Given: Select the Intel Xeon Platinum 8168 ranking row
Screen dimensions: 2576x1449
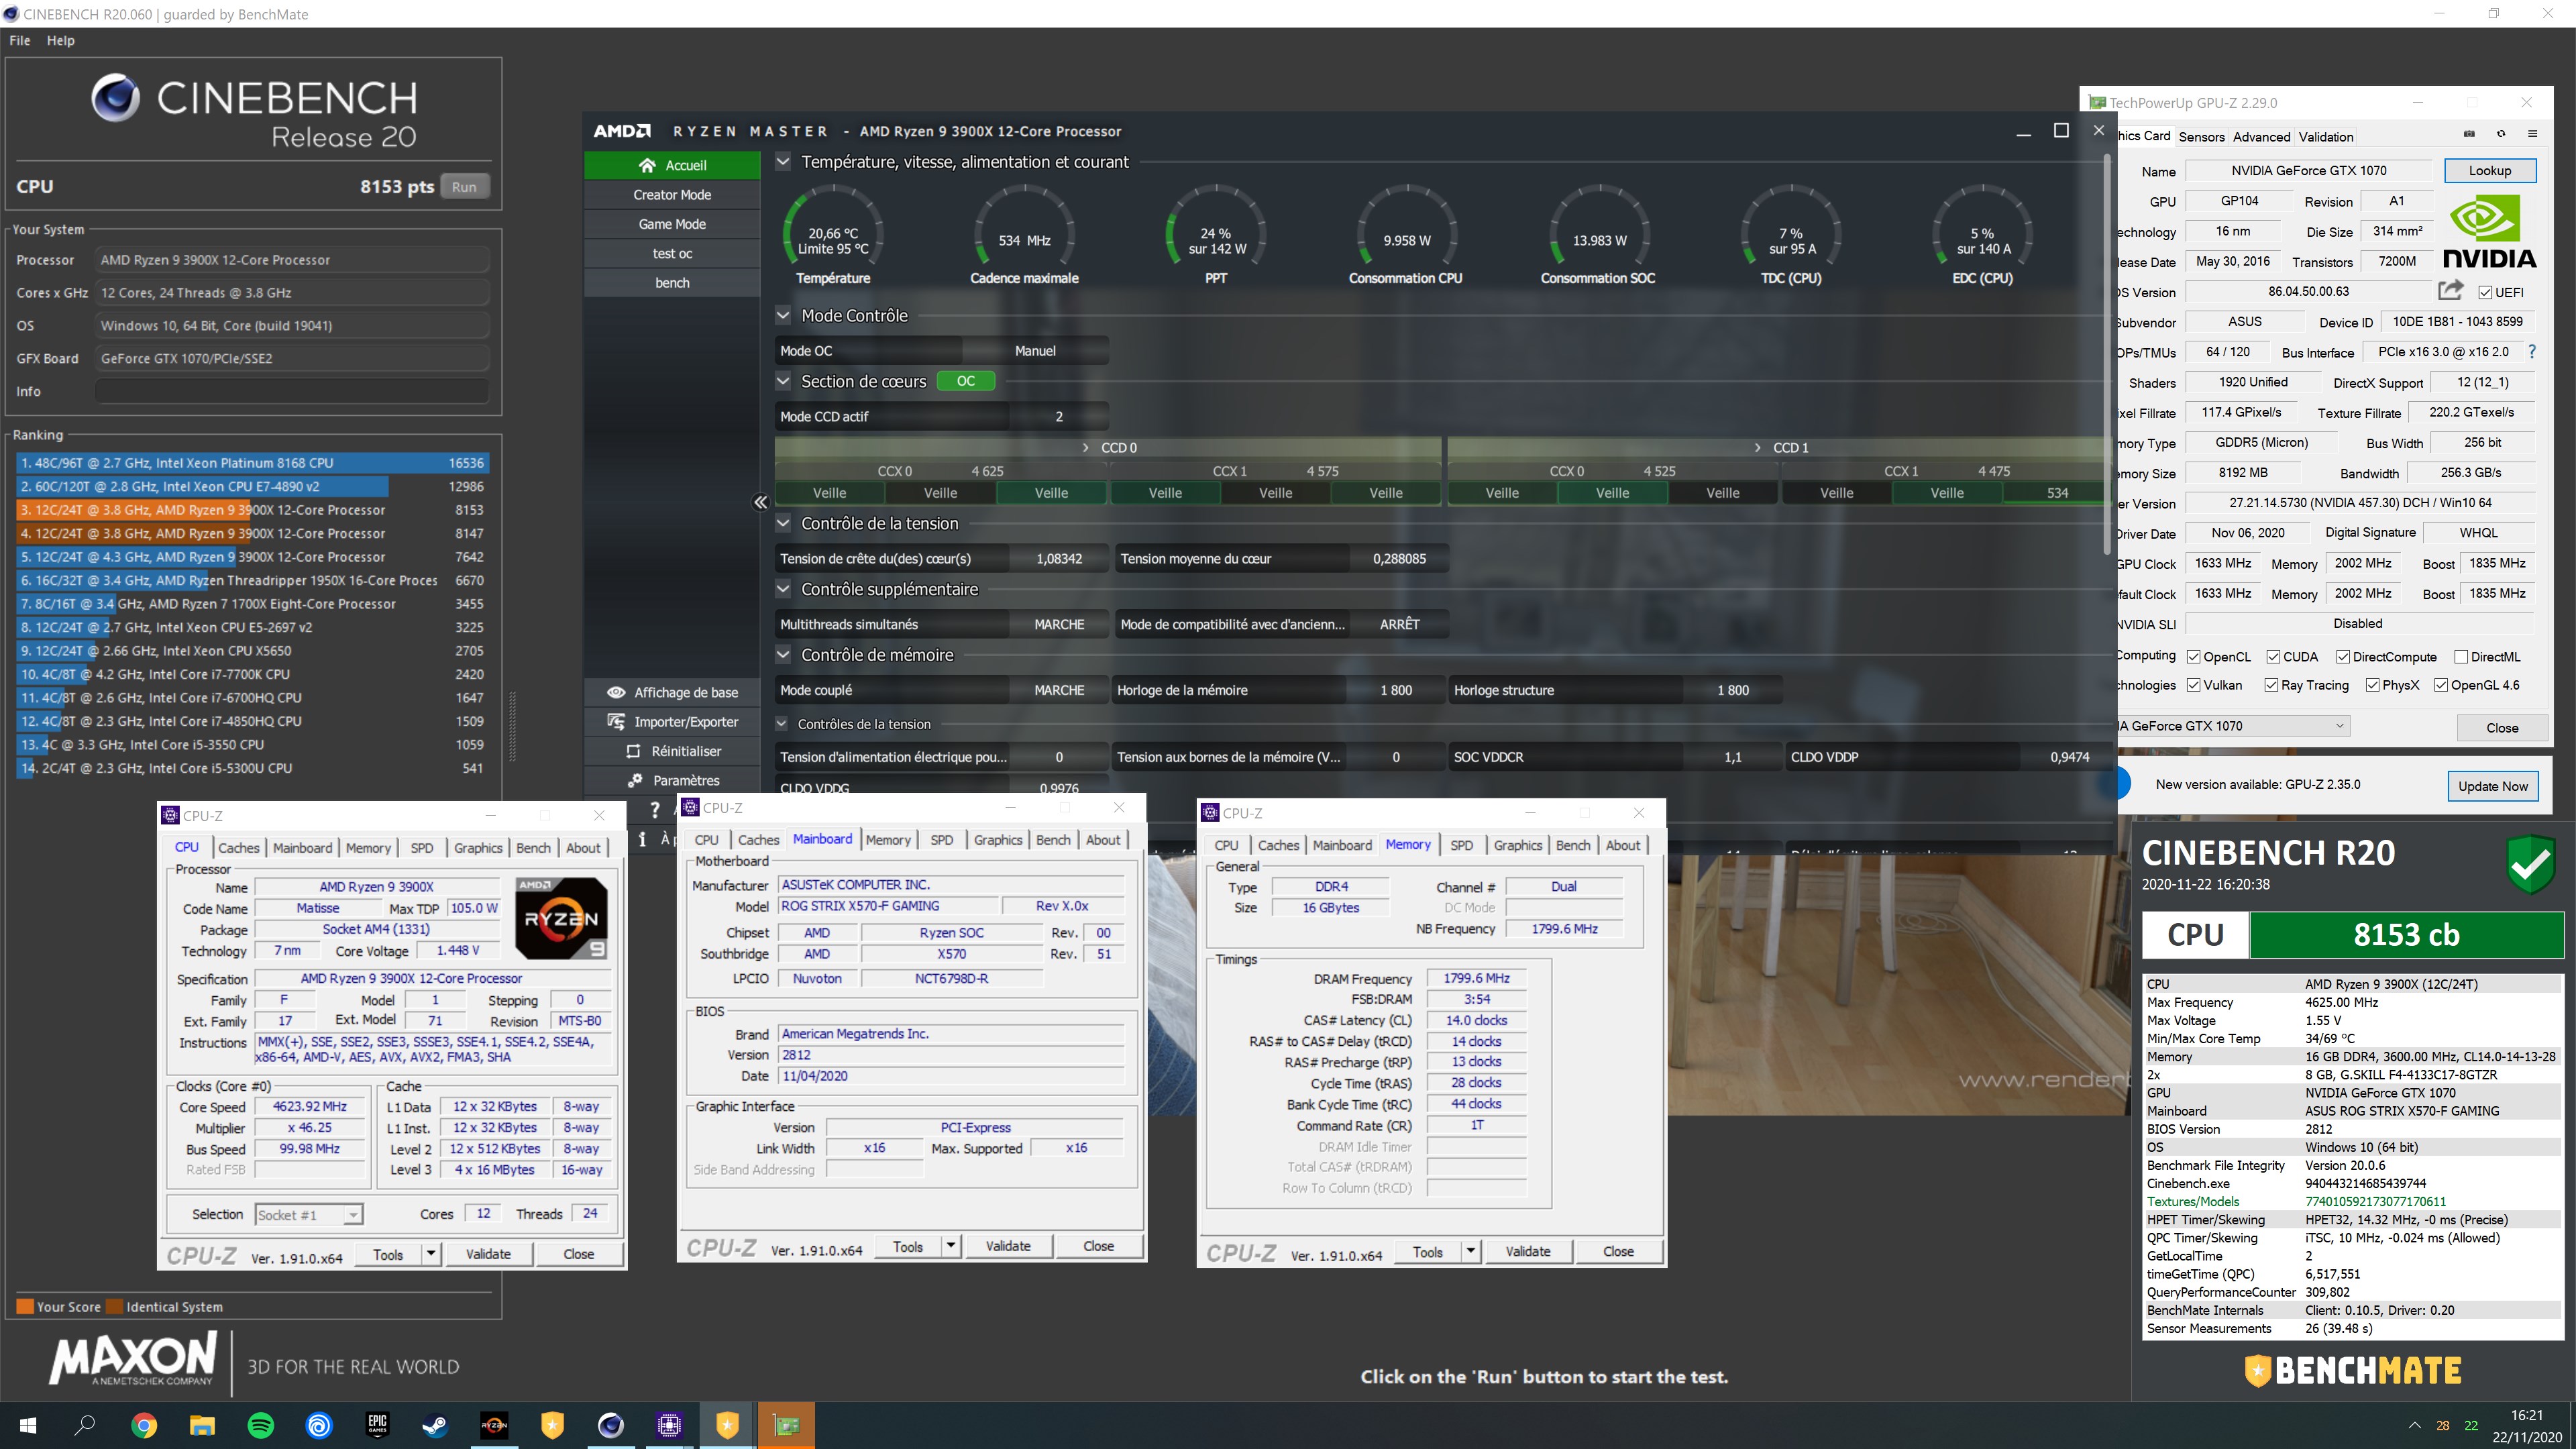Looking at the screenshot, I should pyautogui.click(x=252, y=463).
